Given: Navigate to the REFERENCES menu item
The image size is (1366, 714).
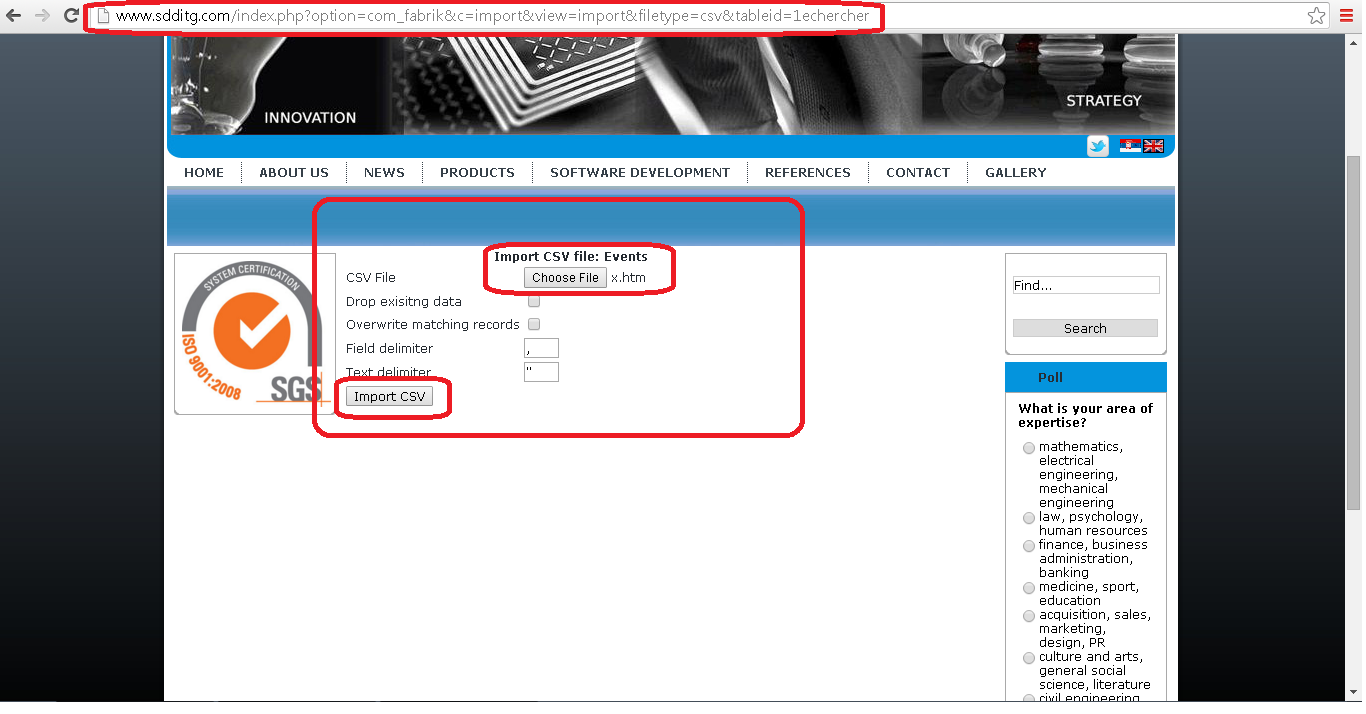Looking at the screenshot, I should coord(807,172).
